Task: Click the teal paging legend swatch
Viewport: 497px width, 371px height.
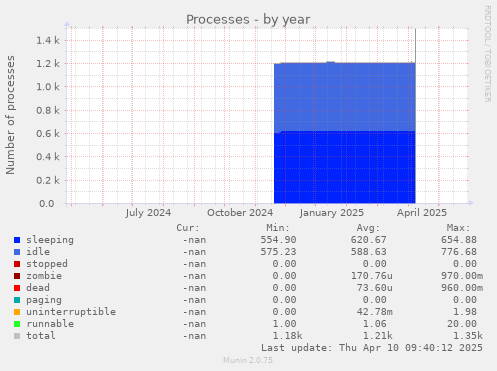Action: (x=17, y=300)
